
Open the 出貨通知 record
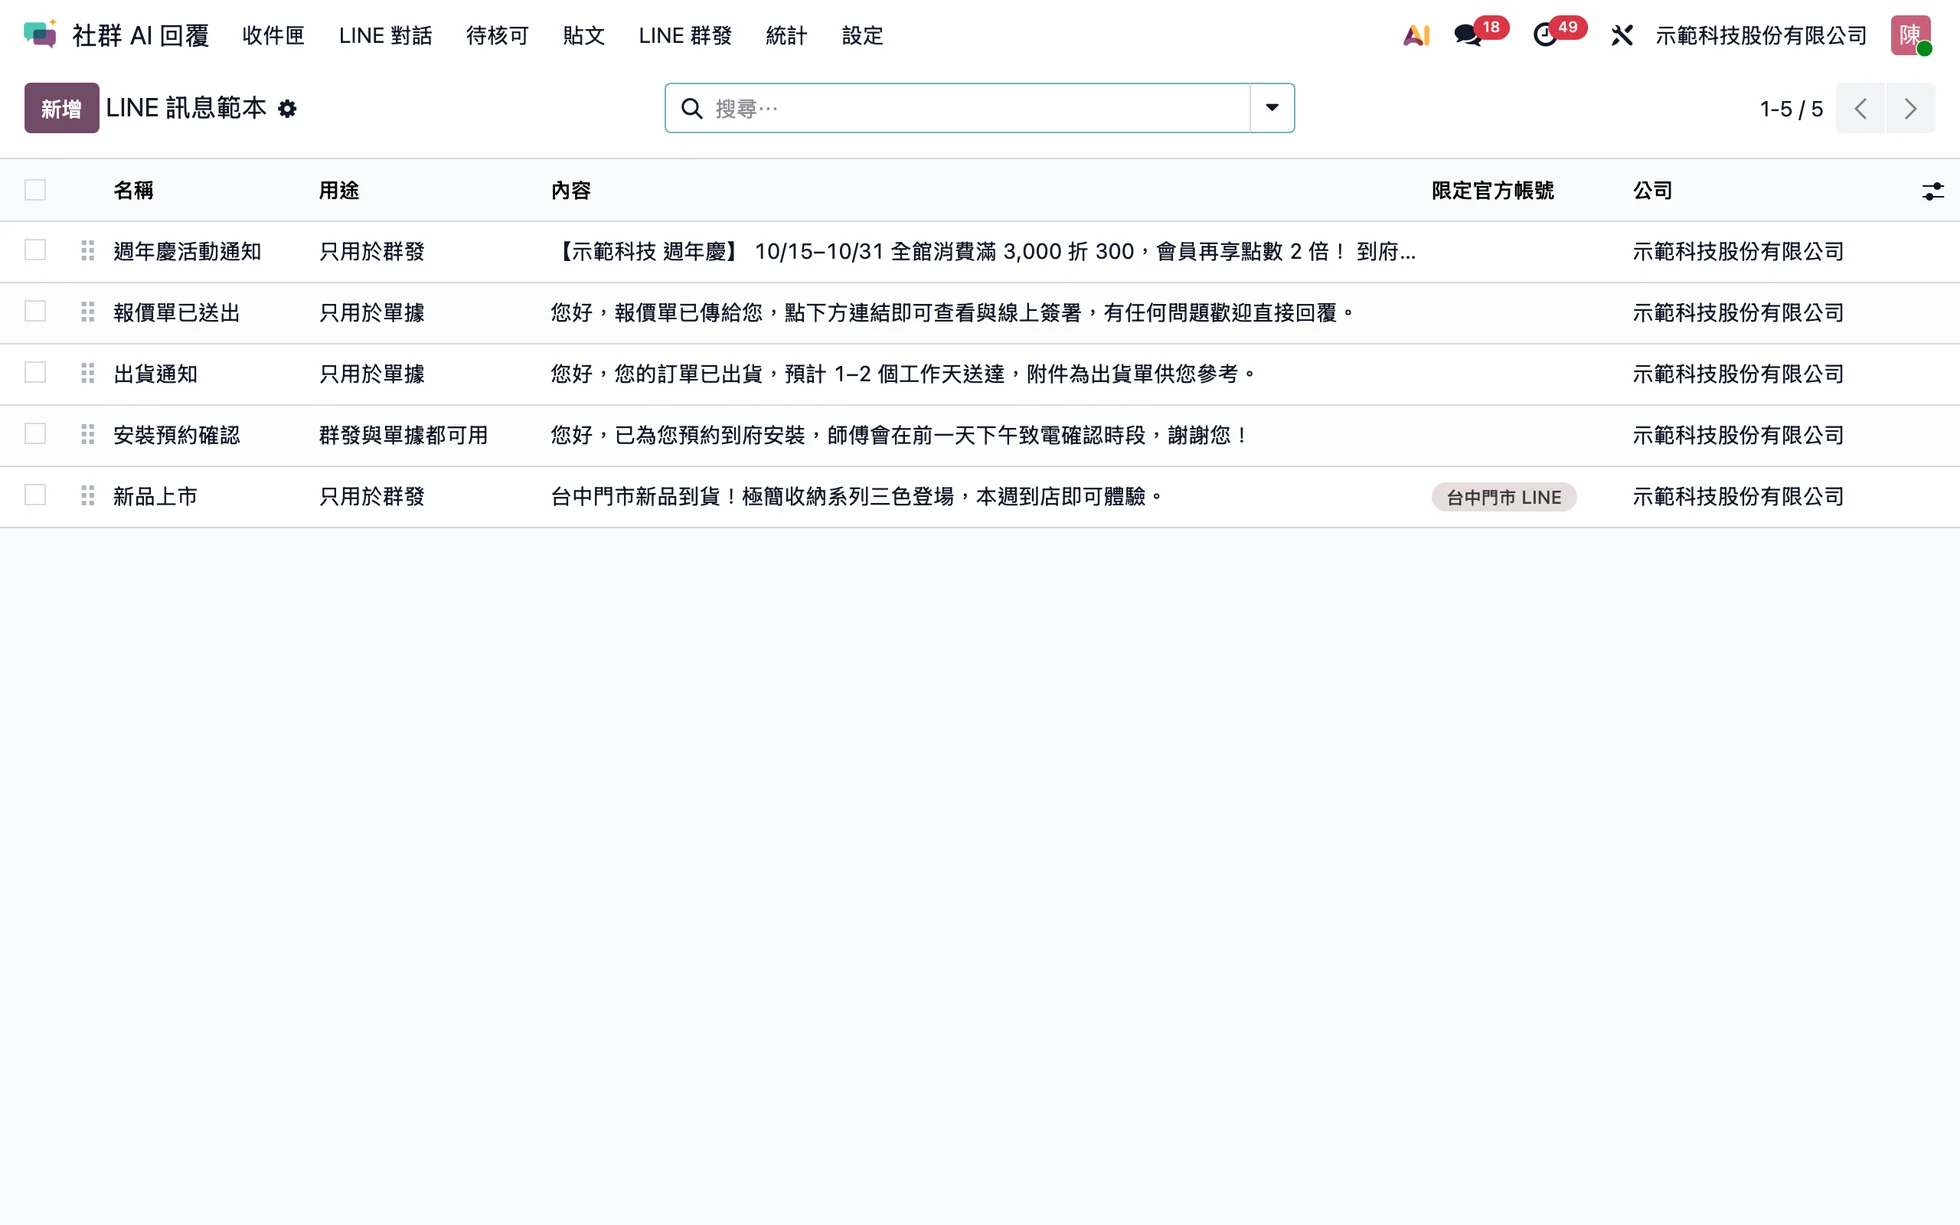(x=155, y=374)
